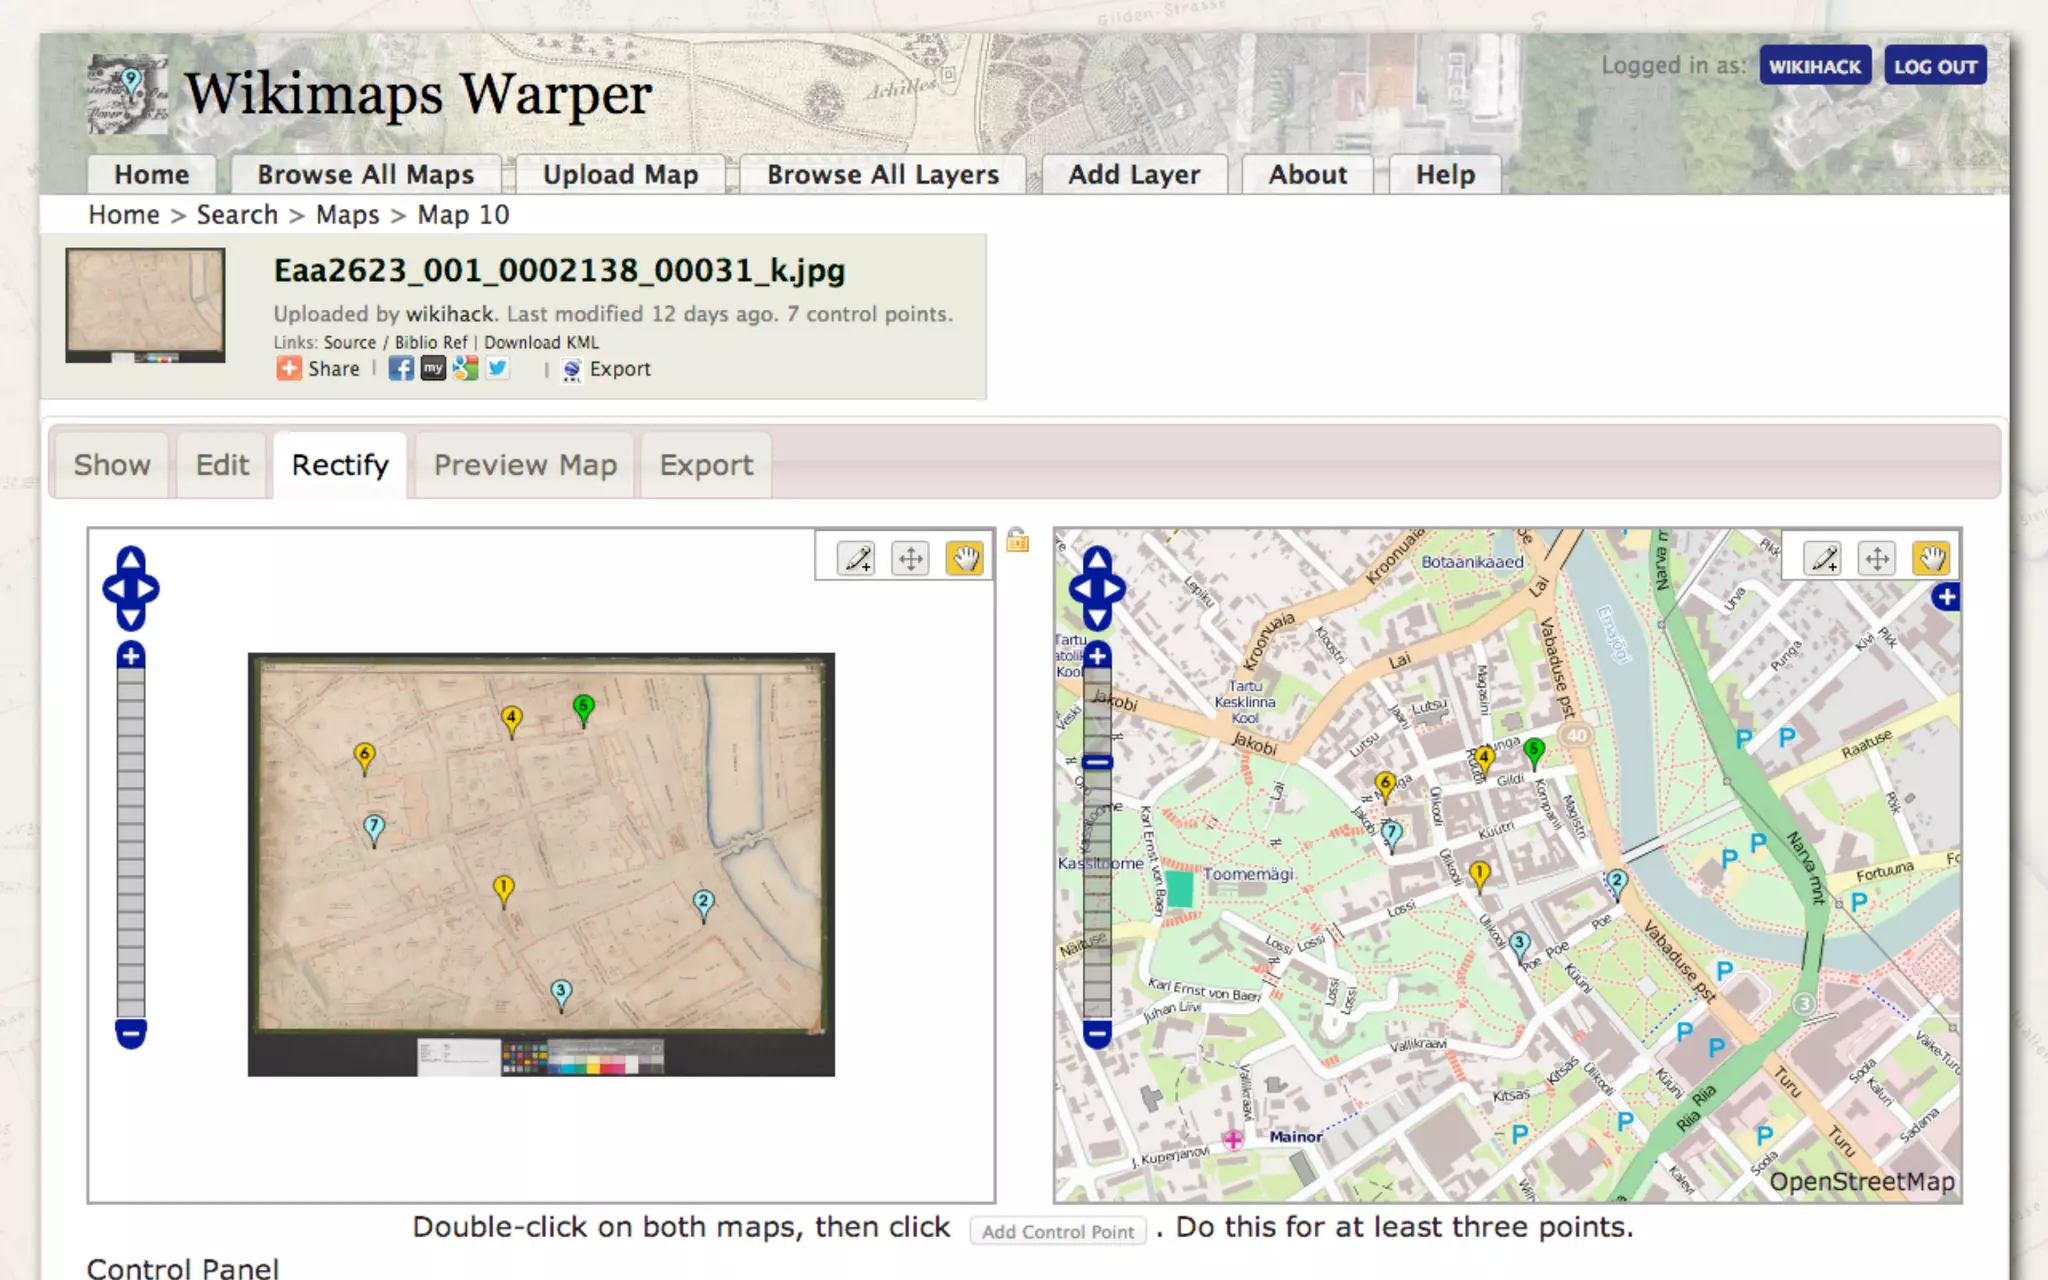
Task: Click the Facebook share icon
Action: tap(401, 368)
